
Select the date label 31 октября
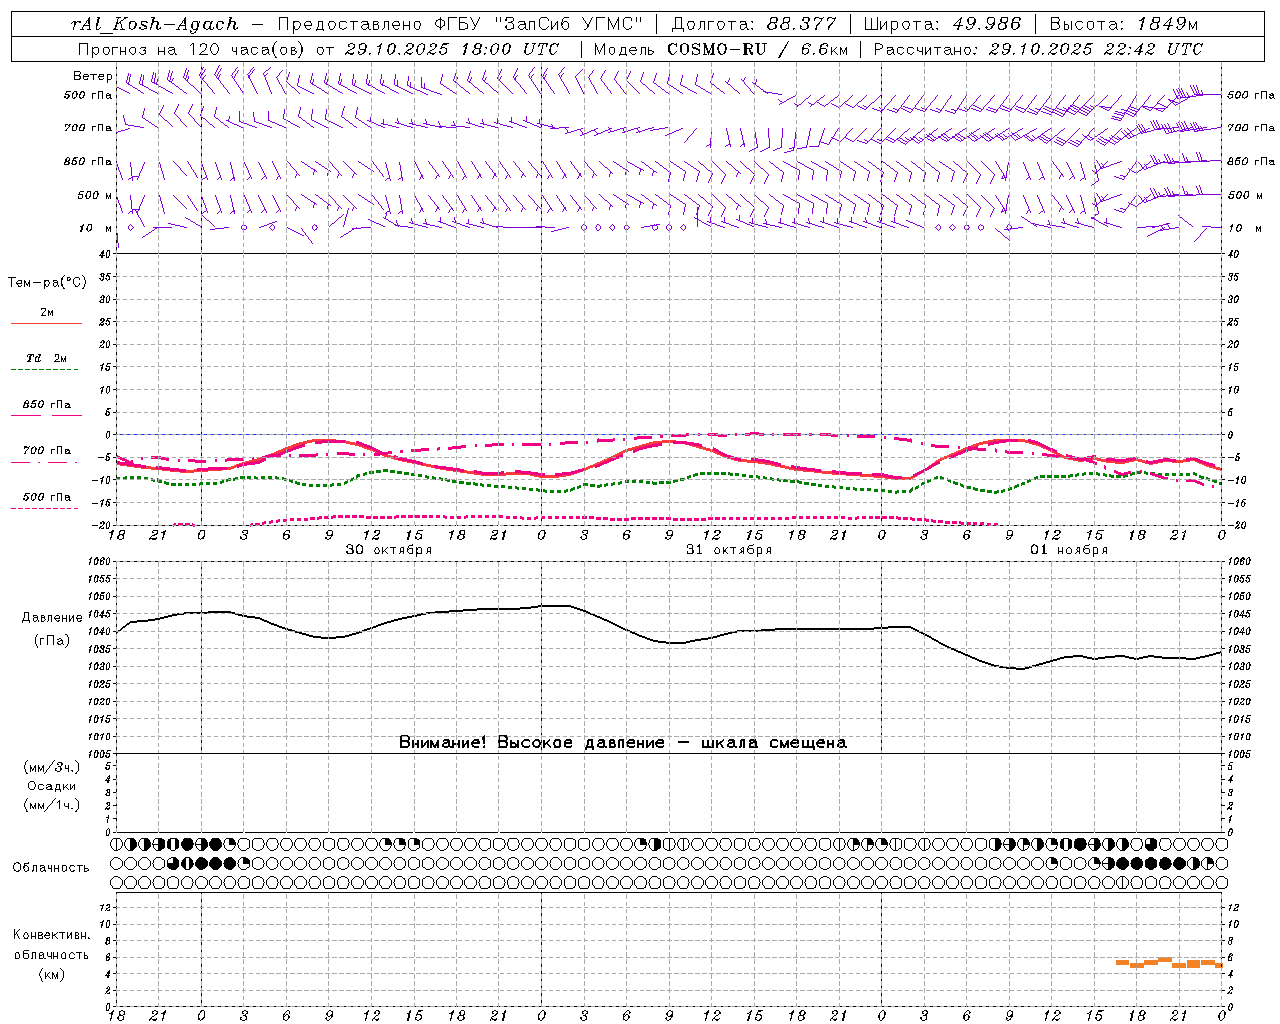pos(729,550)
